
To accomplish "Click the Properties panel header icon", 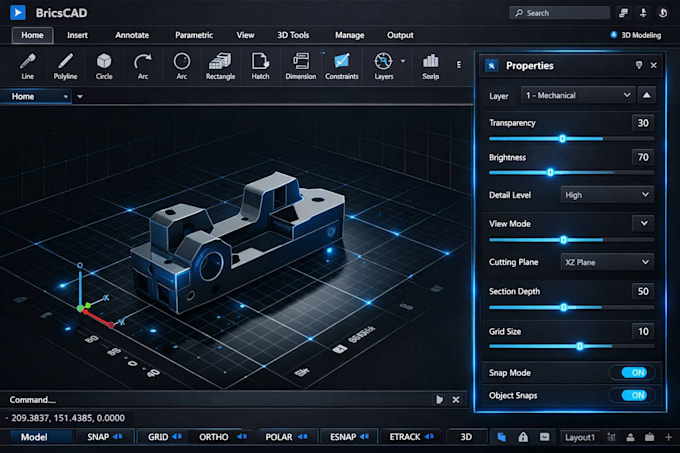I will point(491,65).
